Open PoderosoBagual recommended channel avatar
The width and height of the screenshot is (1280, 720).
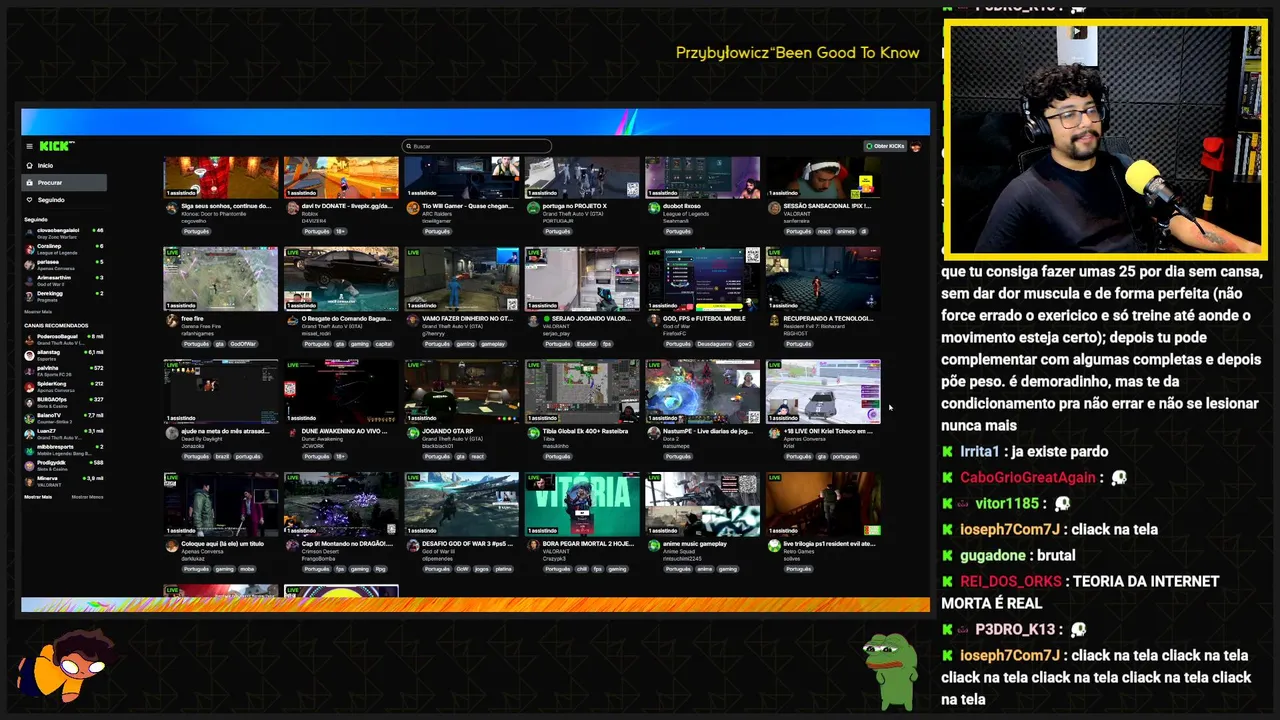30,338
